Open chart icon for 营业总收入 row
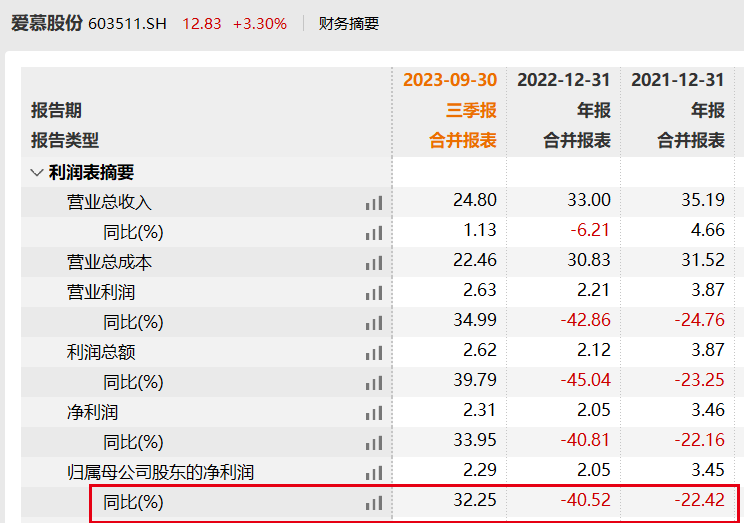 (374, 203)
